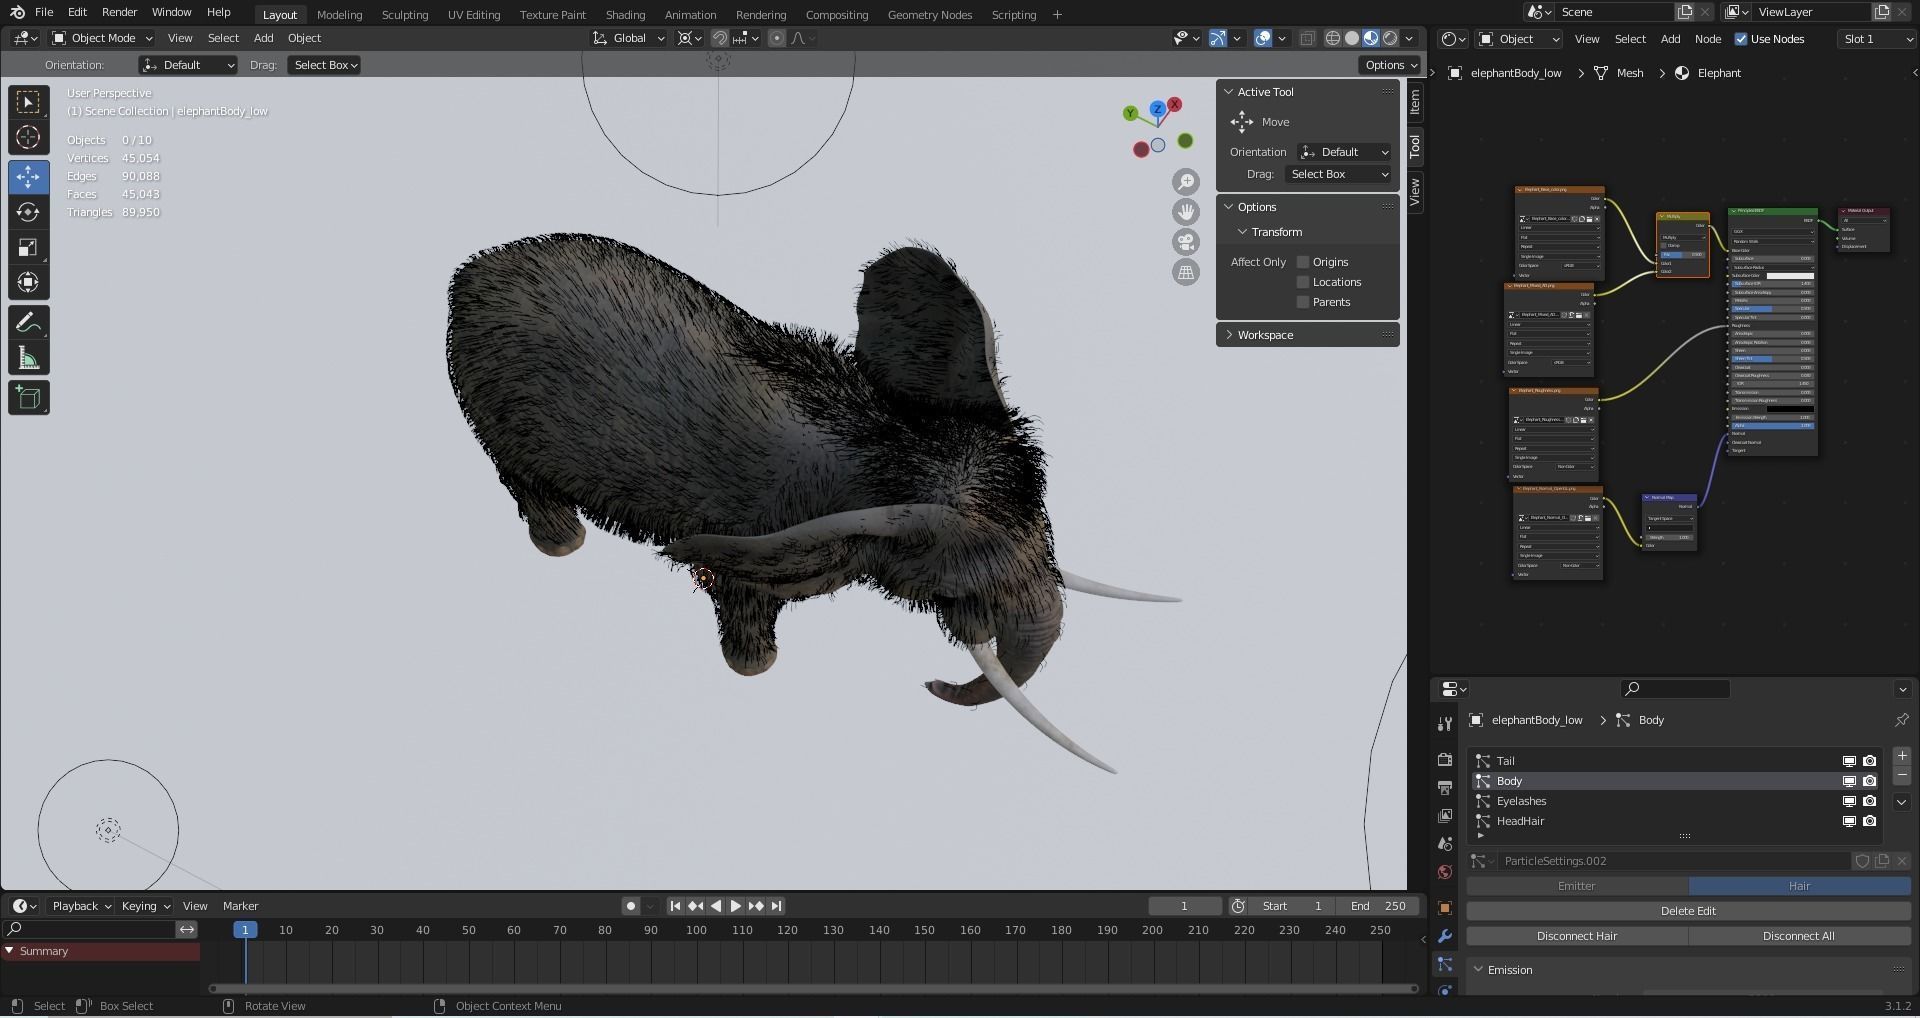Enable the Parents checkbox
The width and height of the screenshot is (1920, 1018).
point(1303,302)
